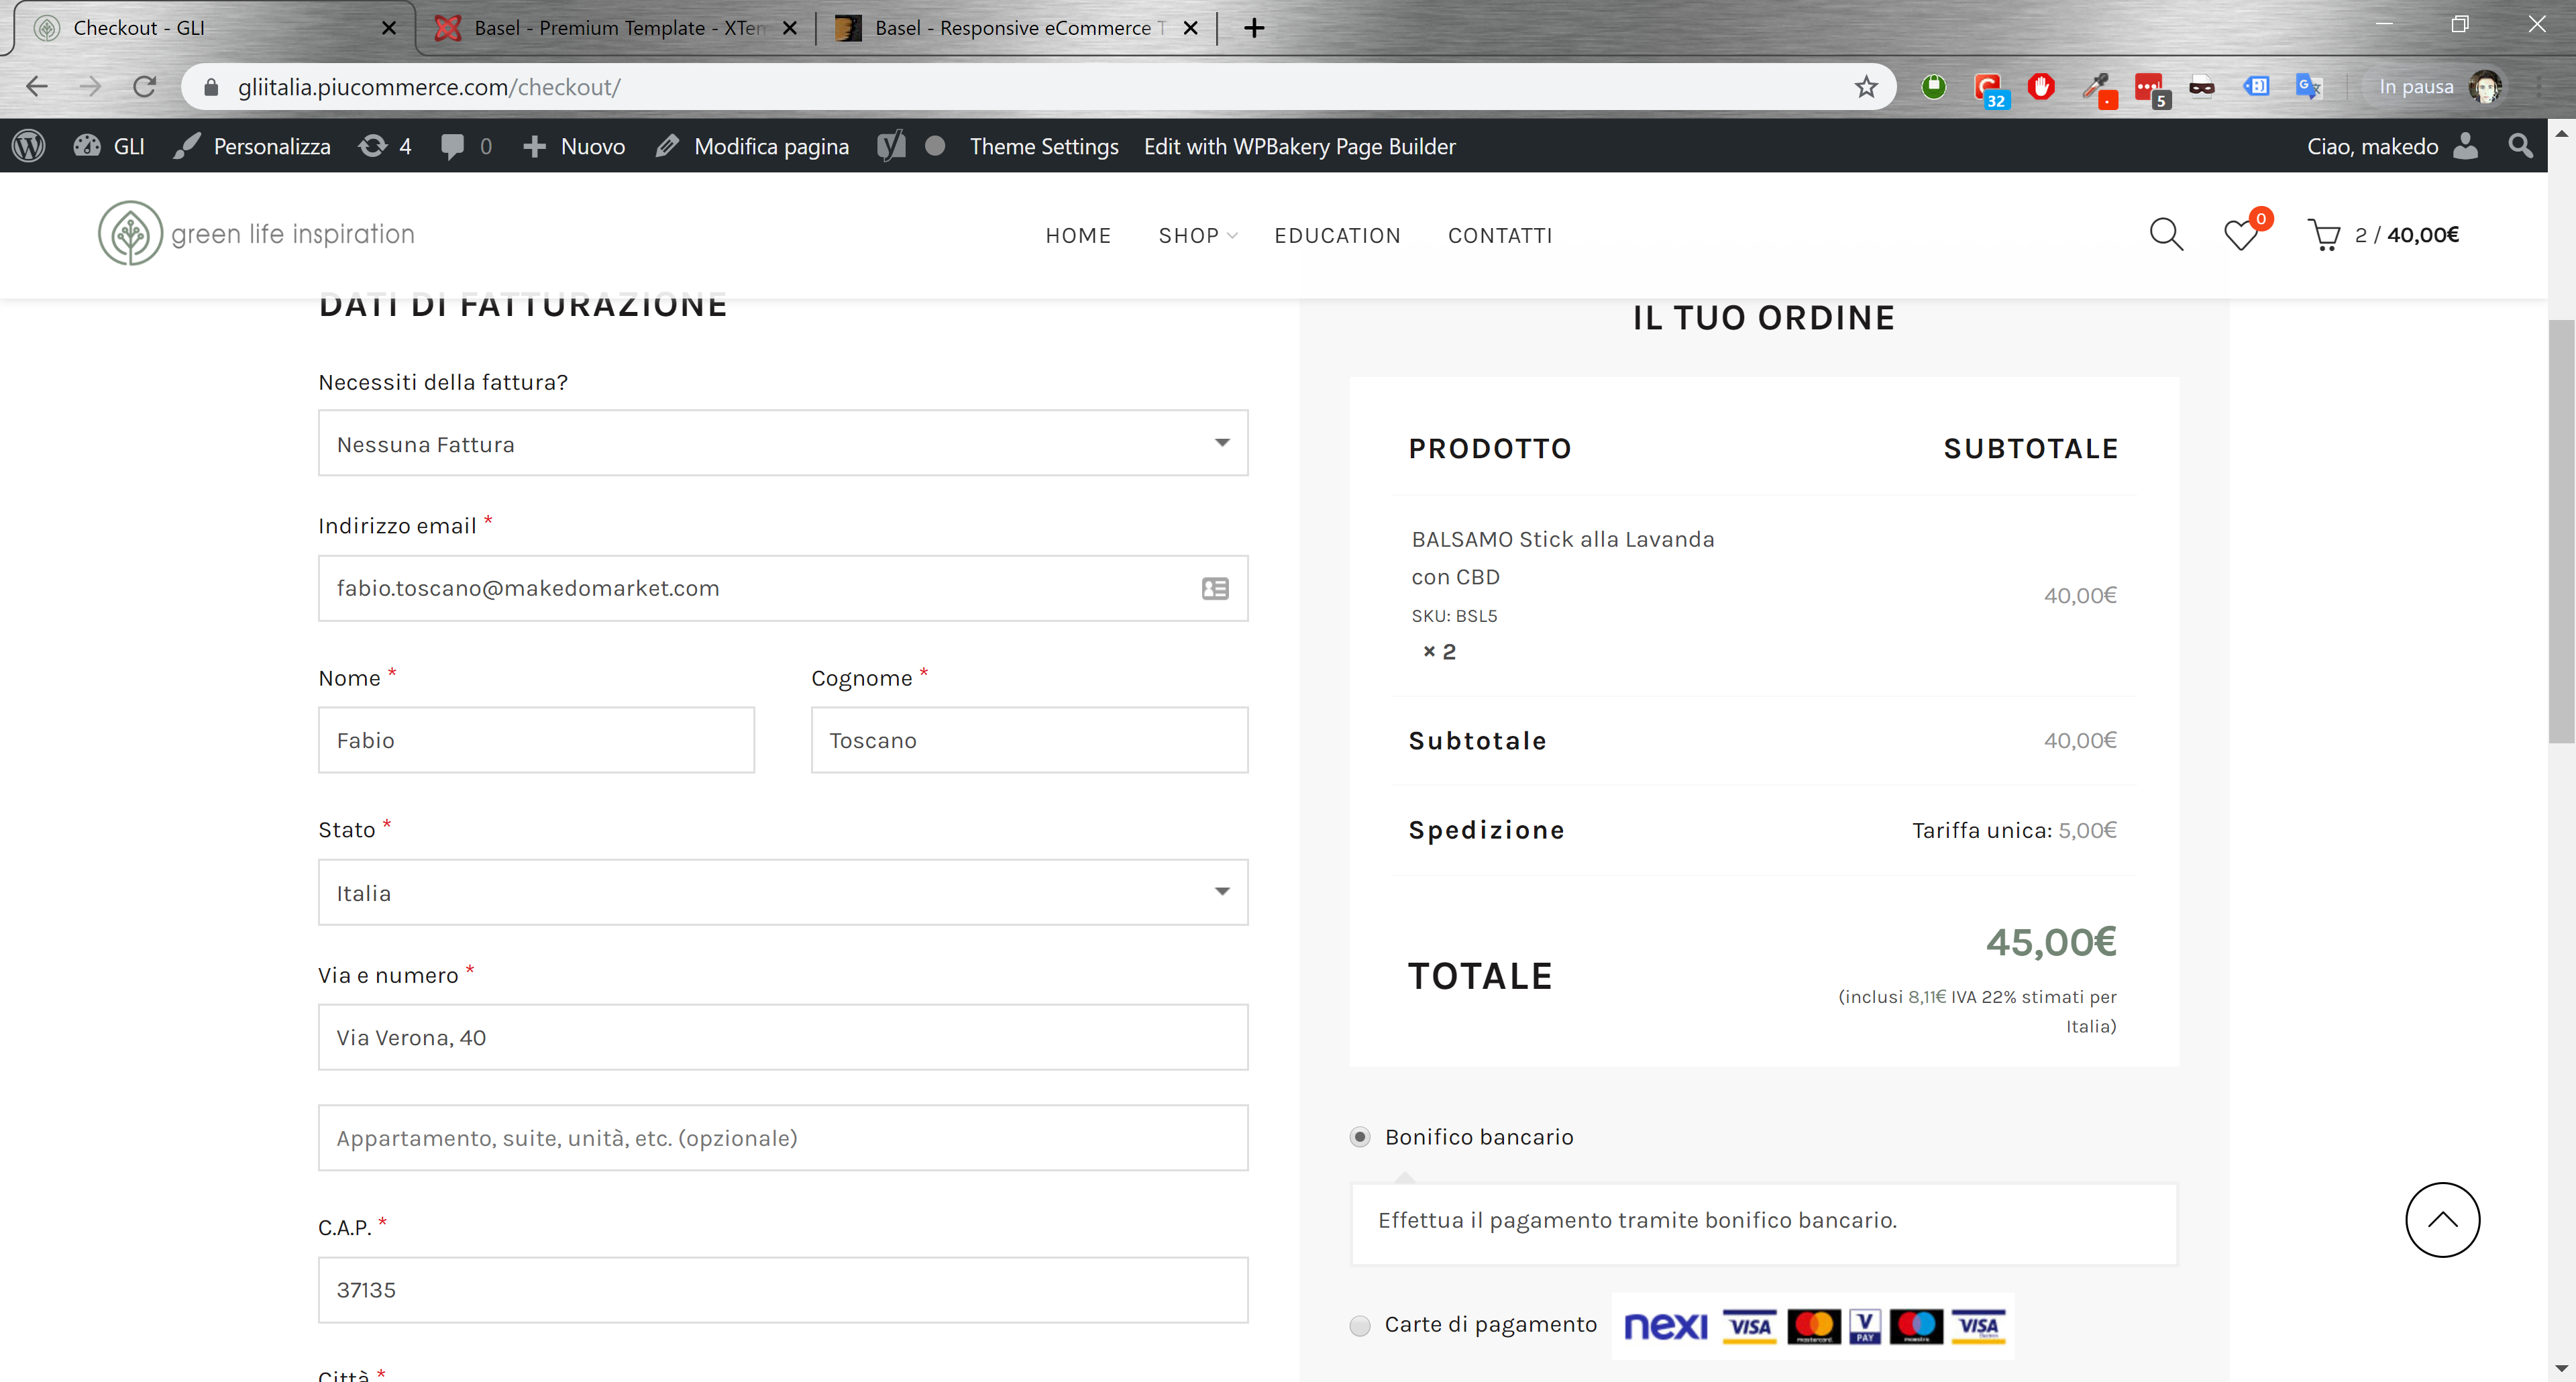
Task: Open the wishlist heart icon
Action: 2242,234
